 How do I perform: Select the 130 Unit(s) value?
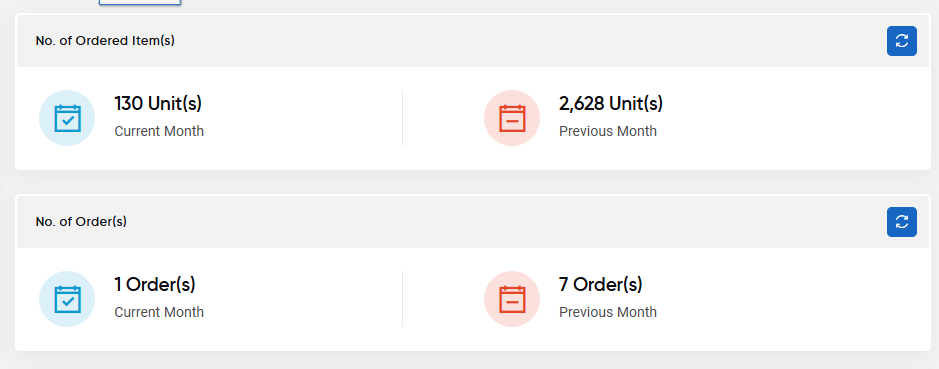click(x=158, y=104)
